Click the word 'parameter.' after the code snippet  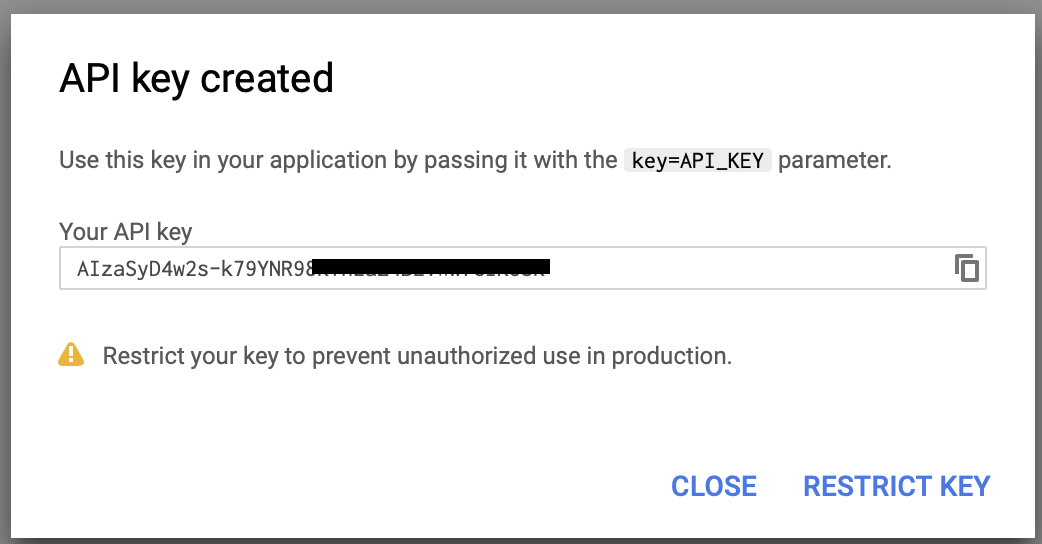point(835,161)
